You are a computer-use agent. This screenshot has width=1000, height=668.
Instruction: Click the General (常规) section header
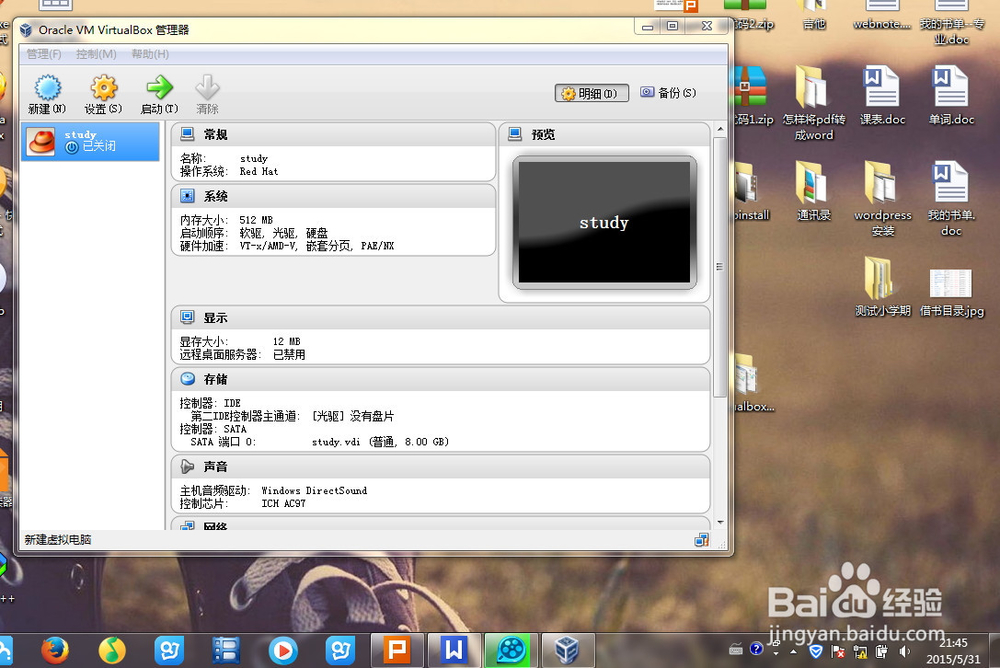coord(333,135)
